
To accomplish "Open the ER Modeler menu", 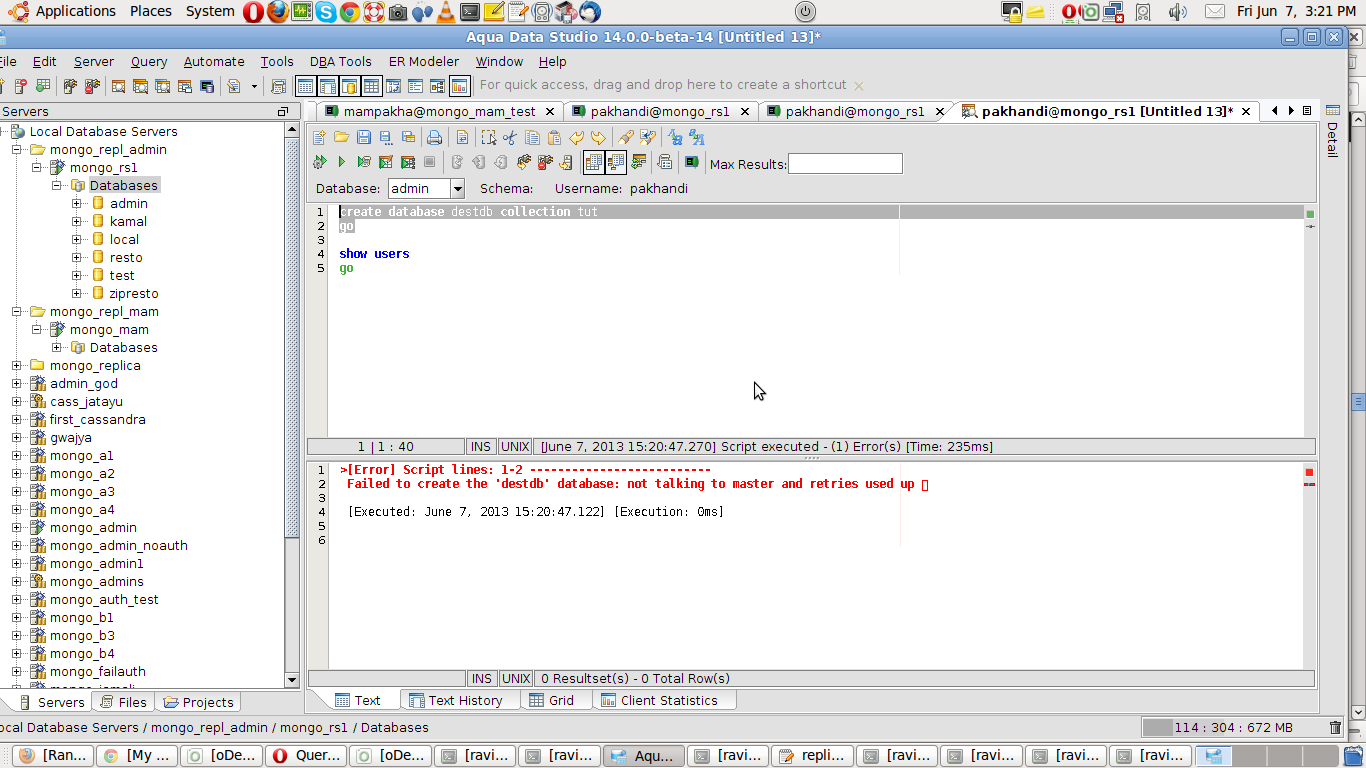I will (x=424, y=61).
